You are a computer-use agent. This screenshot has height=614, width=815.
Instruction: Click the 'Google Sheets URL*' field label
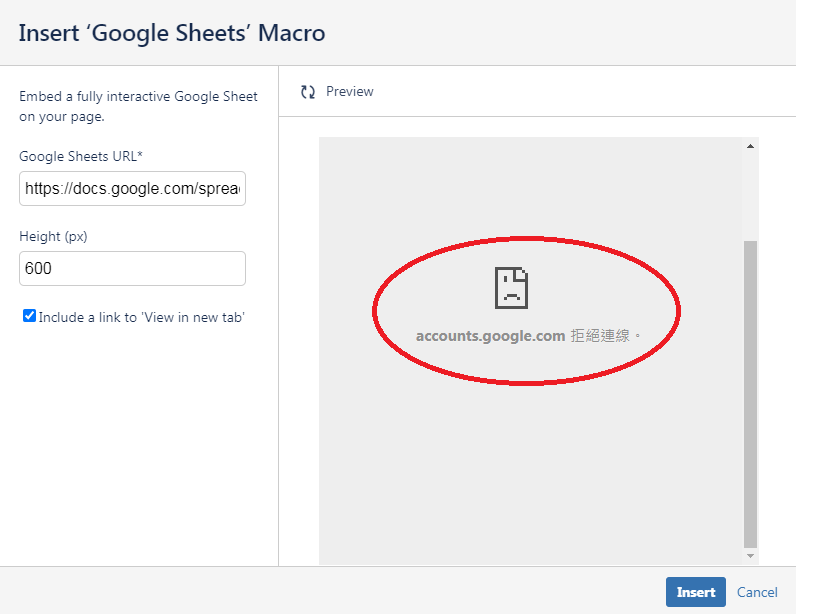[x=81, y=156]
